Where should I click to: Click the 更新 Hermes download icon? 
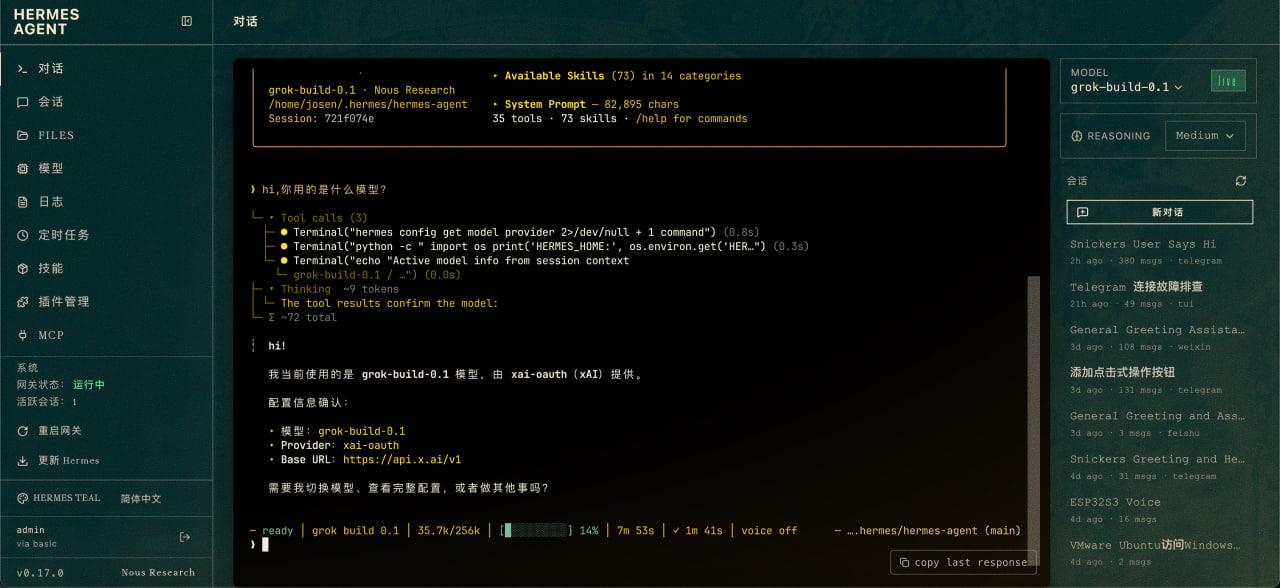point(22,461)
